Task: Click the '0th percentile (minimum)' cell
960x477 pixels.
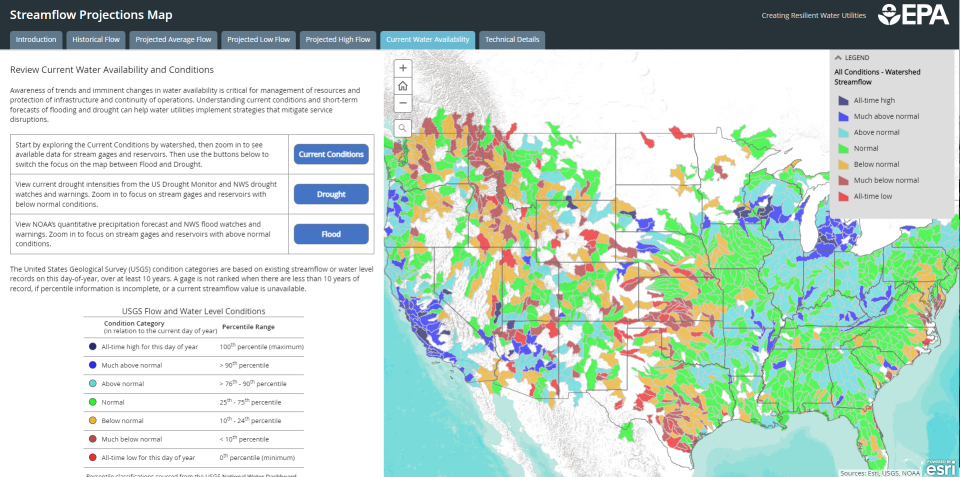Action: [x=258, y=457]
